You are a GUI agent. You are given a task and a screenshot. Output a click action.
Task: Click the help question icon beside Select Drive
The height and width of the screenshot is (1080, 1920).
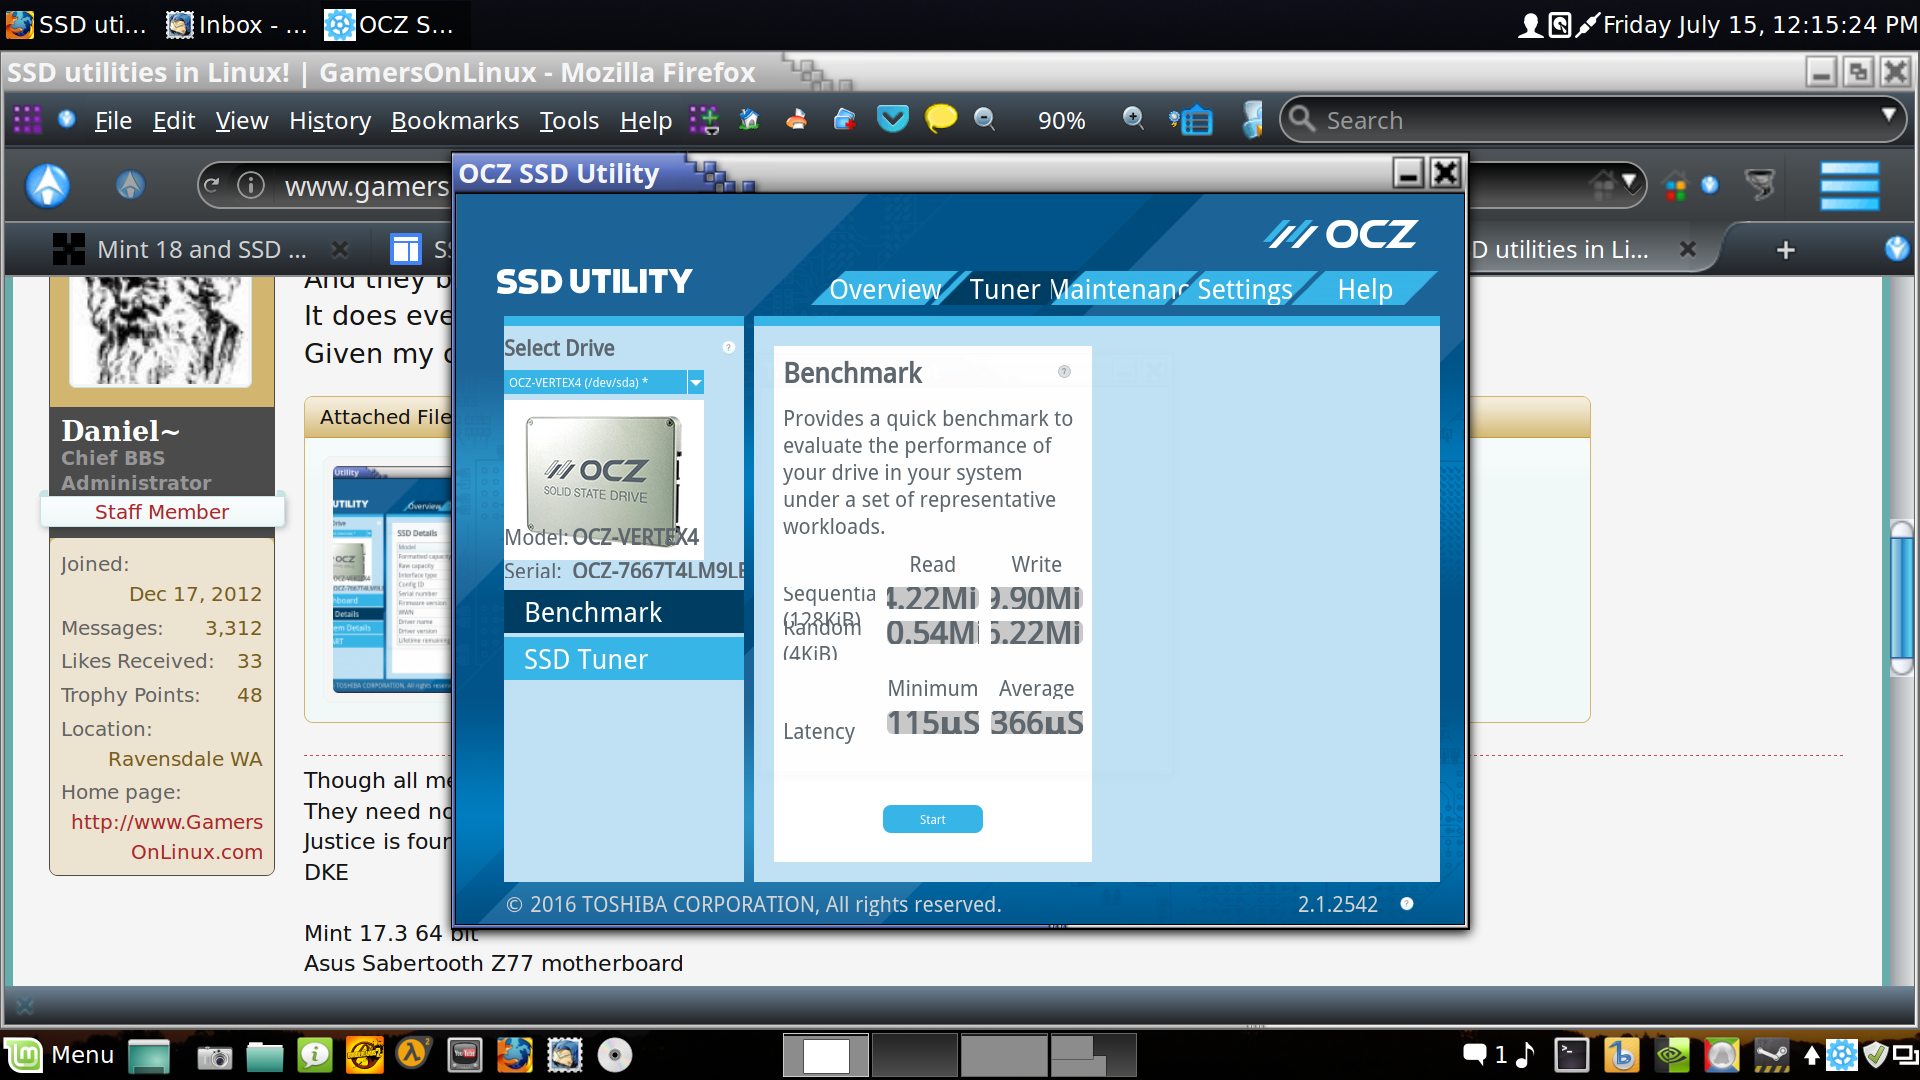729,348
